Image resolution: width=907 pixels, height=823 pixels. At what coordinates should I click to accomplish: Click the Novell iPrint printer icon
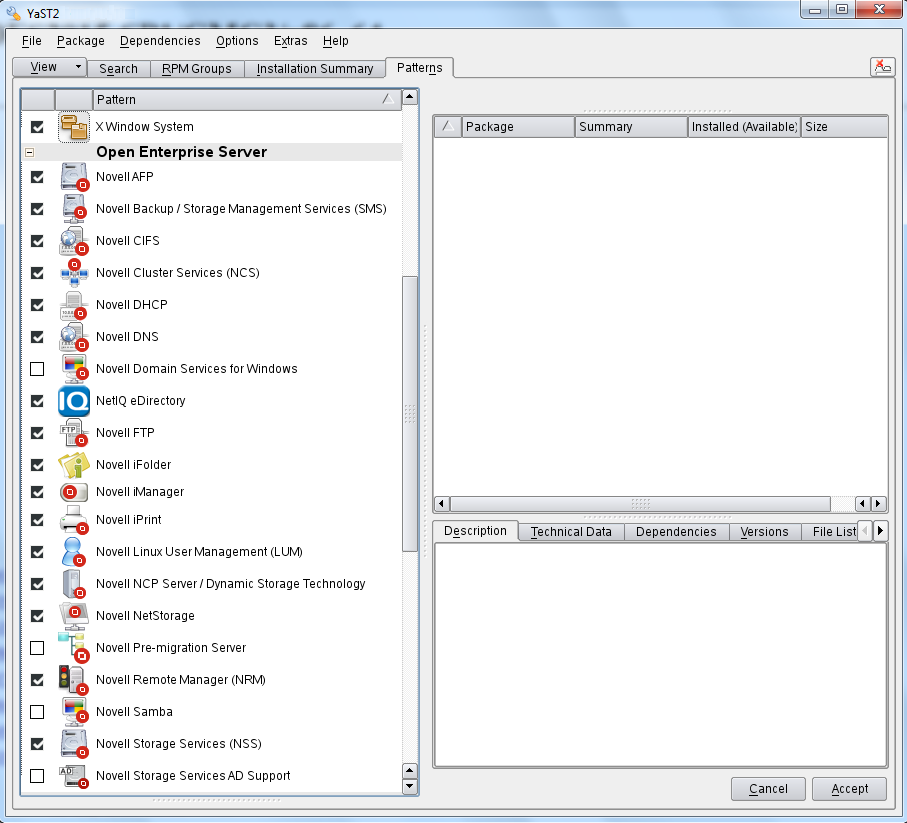tap(74, 519)
